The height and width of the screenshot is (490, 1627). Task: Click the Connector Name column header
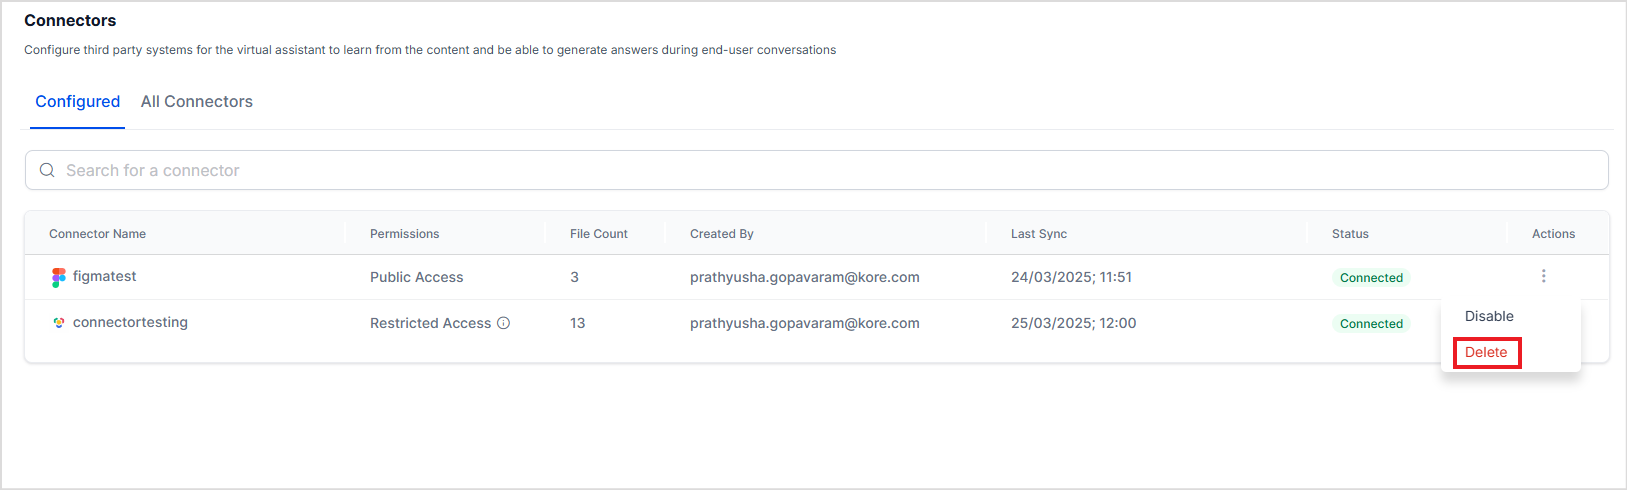click(98, 234)
